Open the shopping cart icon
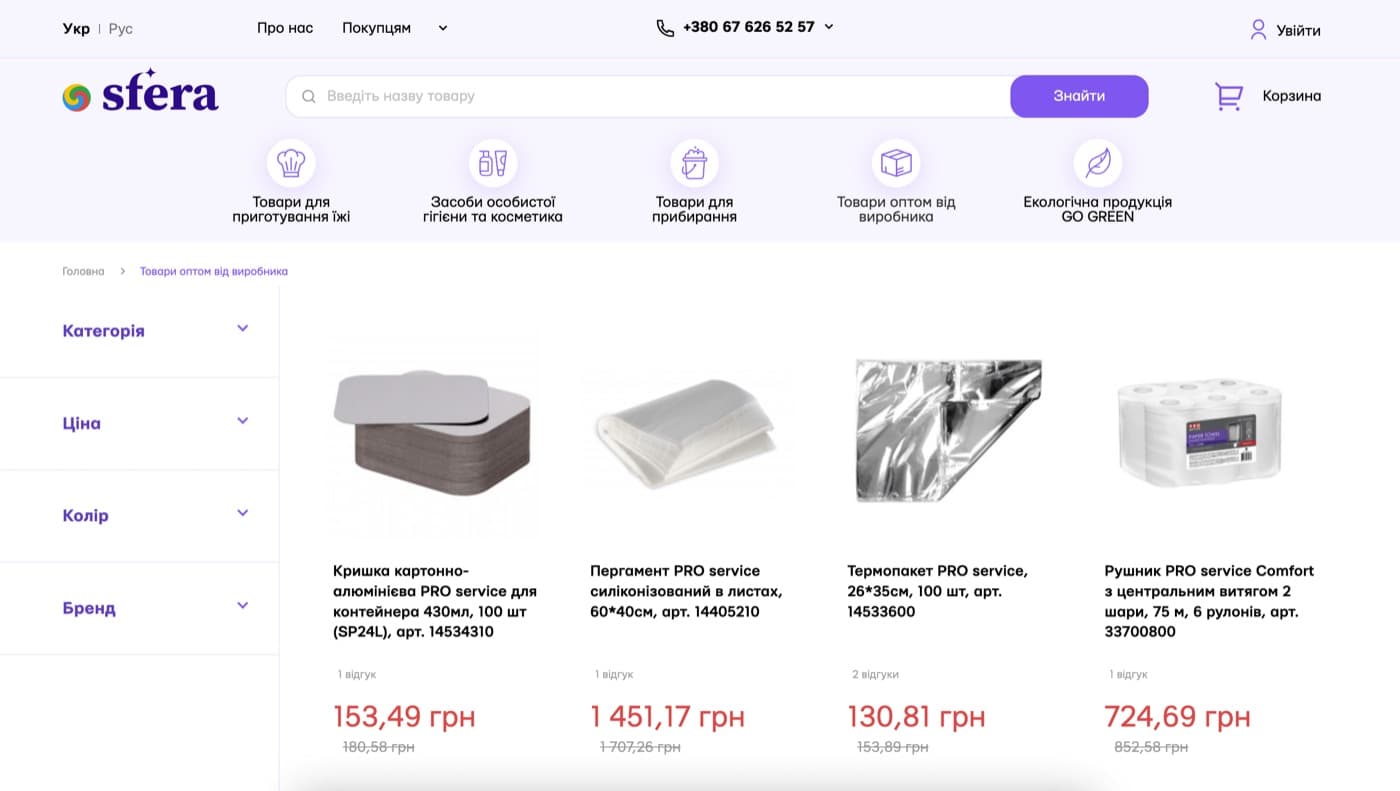This screenshot has height=791, width=1400. pos(1229,96)
